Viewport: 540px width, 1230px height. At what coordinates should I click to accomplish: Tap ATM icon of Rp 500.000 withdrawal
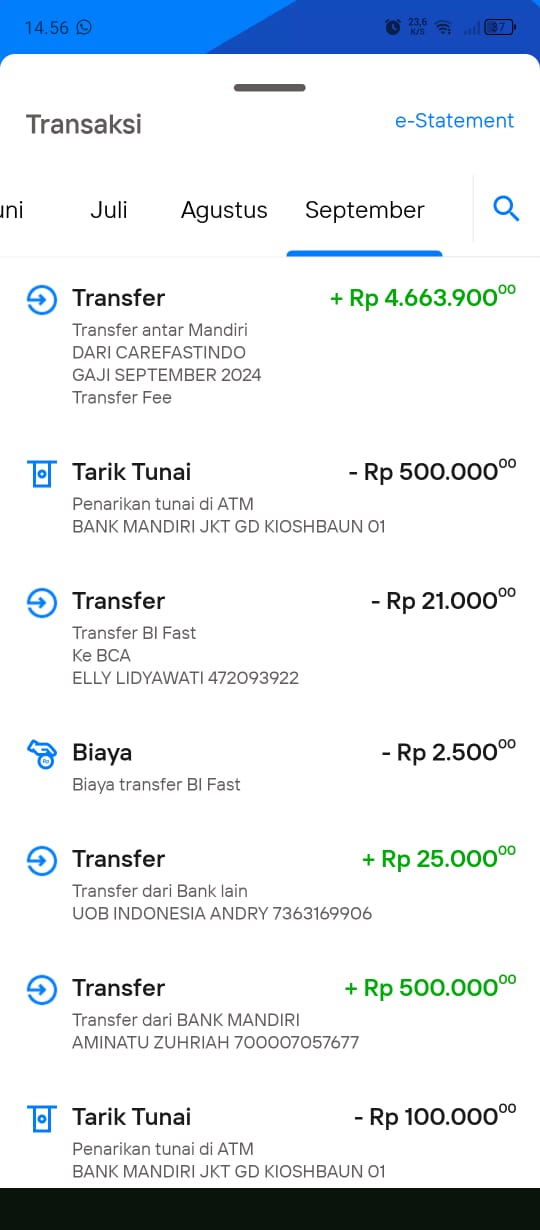coord(41,473)
